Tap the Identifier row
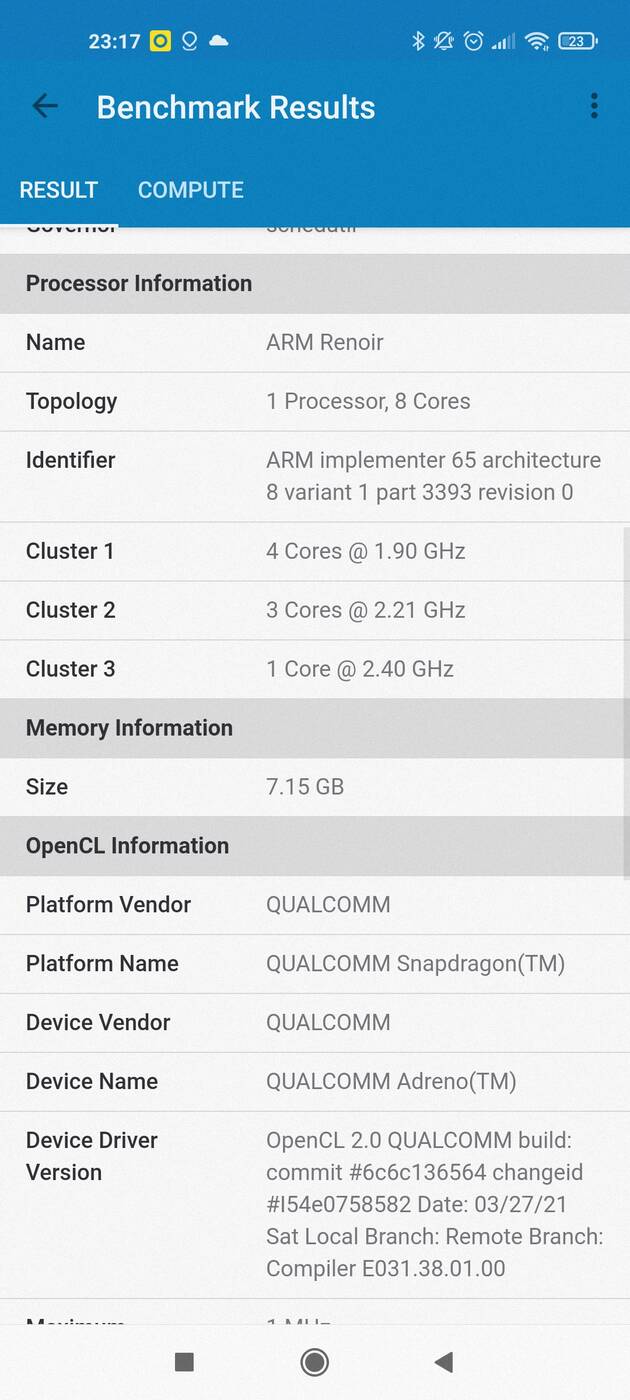Screen dimensions: 630x1400 [x=315, y=476]
